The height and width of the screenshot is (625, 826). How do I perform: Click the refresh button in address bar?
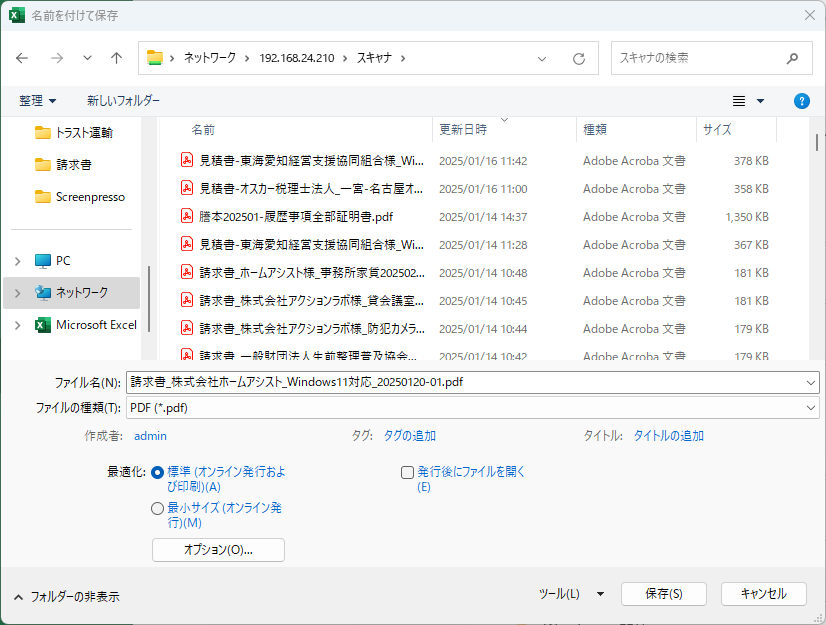(578, 59)
